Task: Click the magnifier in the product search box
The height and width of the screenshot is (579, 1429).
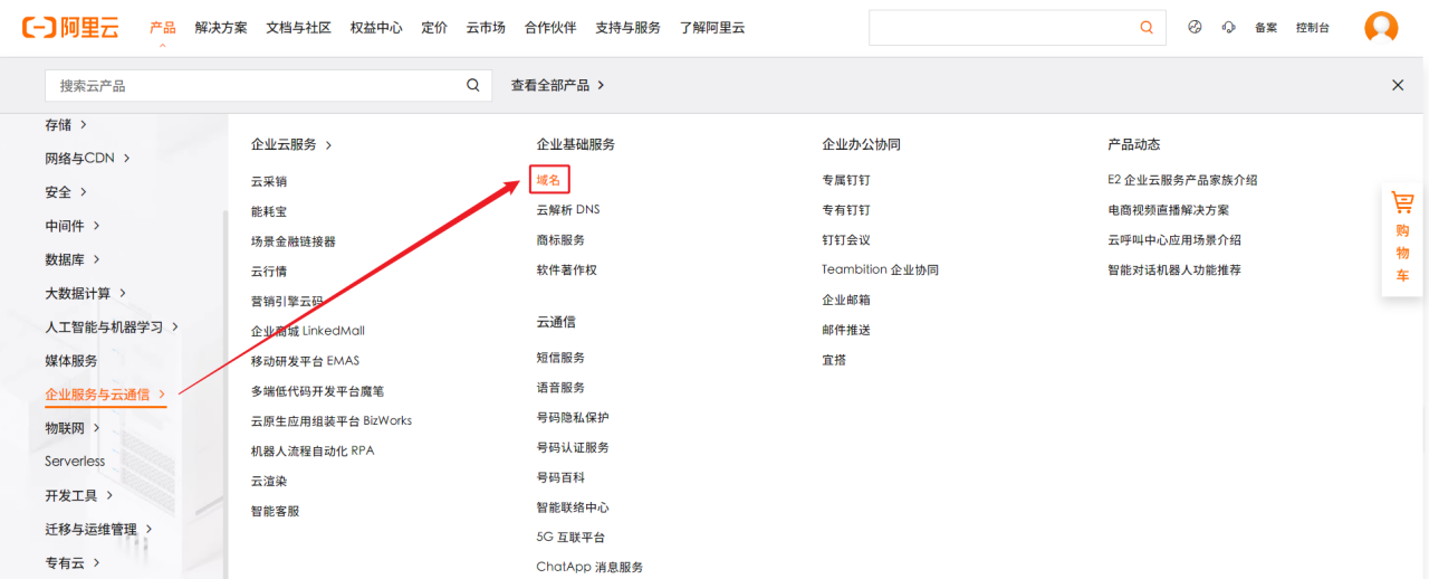Action: point(473,86)
